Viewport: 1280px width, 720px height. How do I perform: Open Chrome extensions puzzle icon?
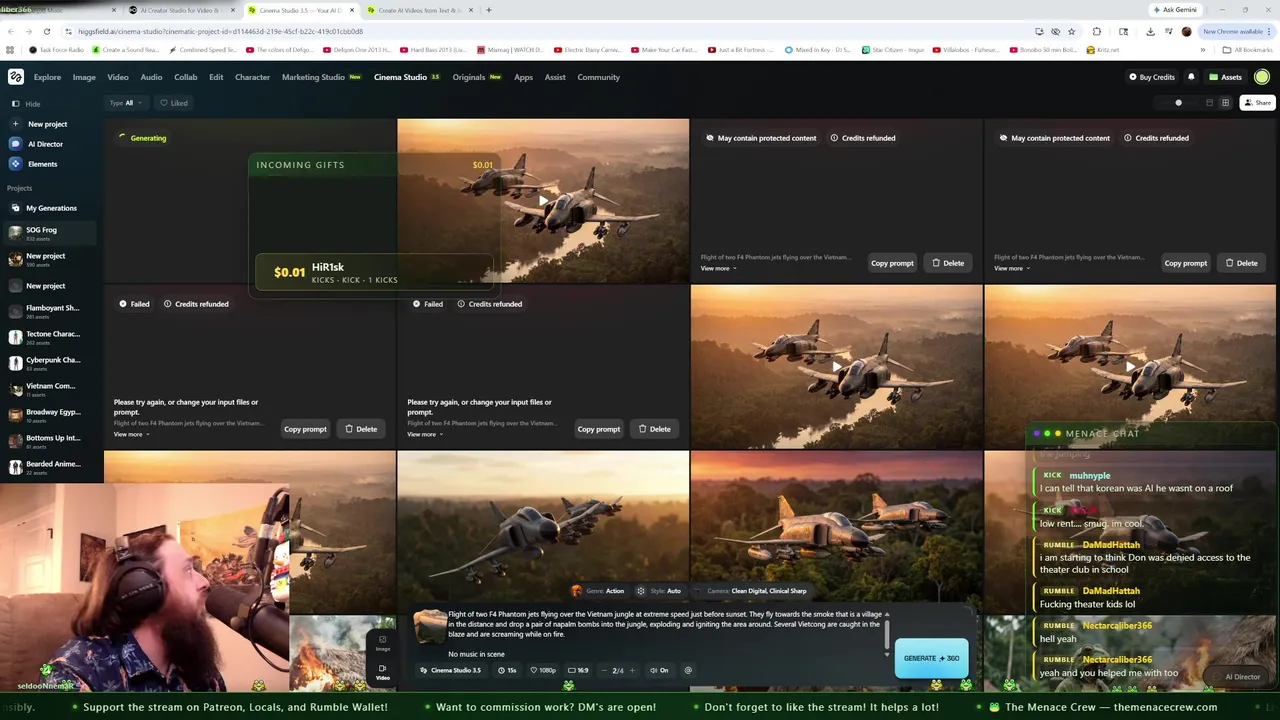point(1097,31)
